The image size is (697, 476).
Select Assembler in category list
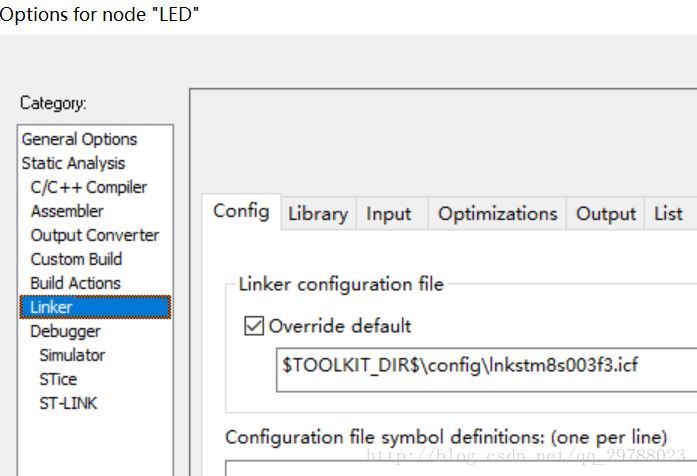coord(67,211)
